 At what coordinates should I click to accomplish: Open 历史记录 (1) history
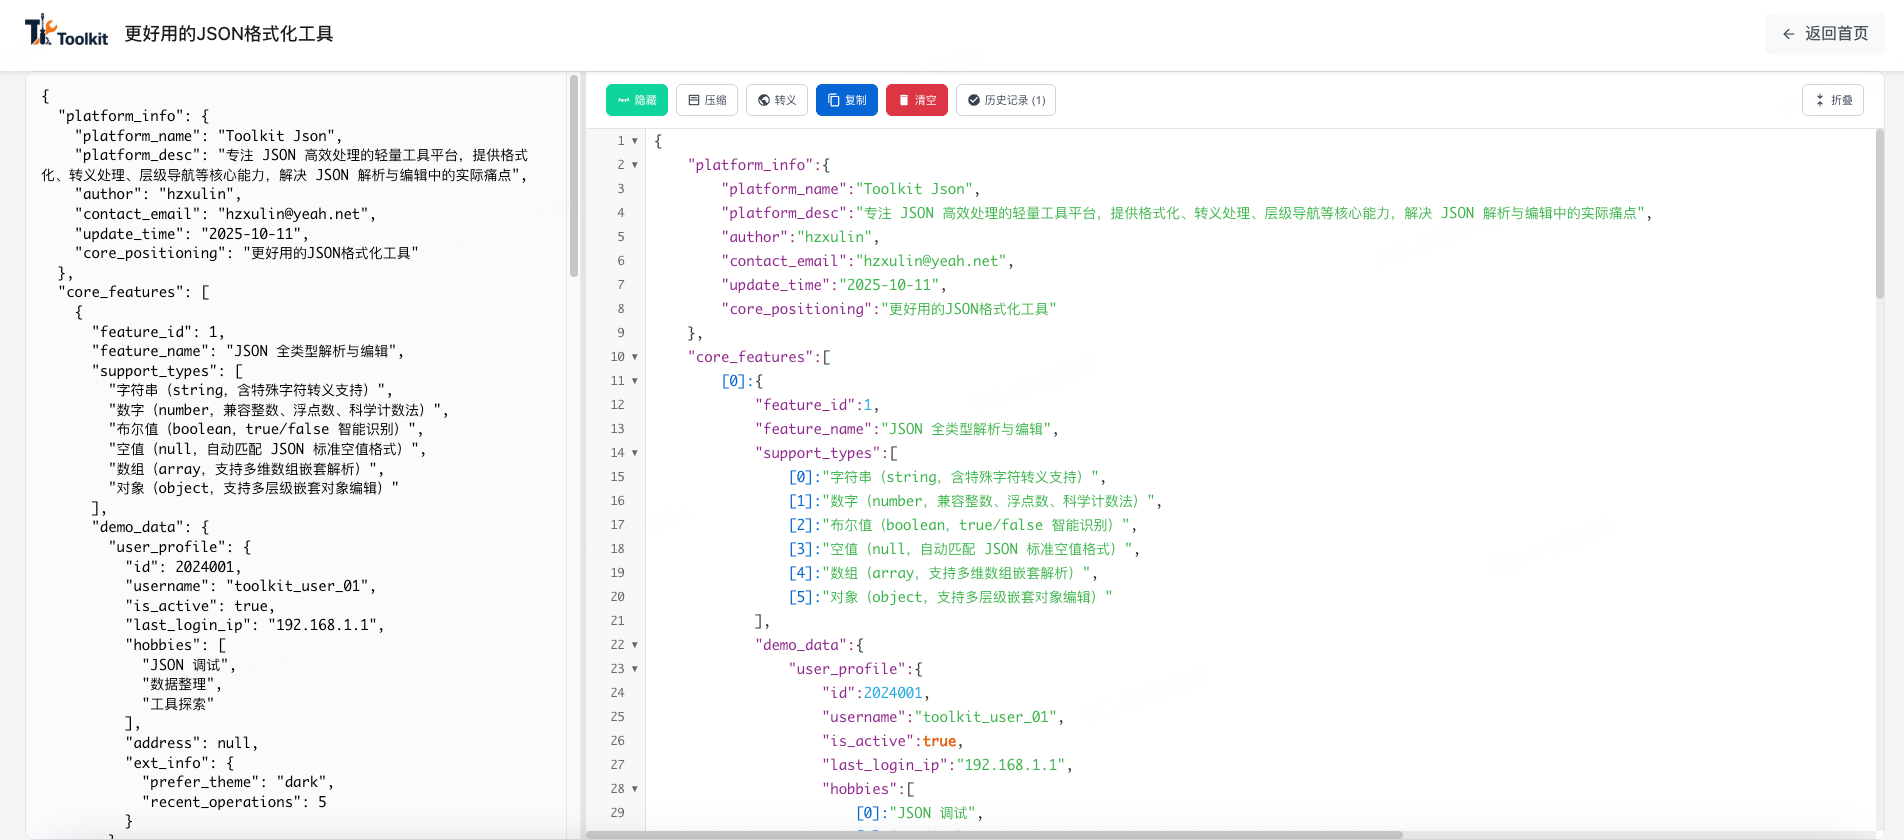point(1006,100)
